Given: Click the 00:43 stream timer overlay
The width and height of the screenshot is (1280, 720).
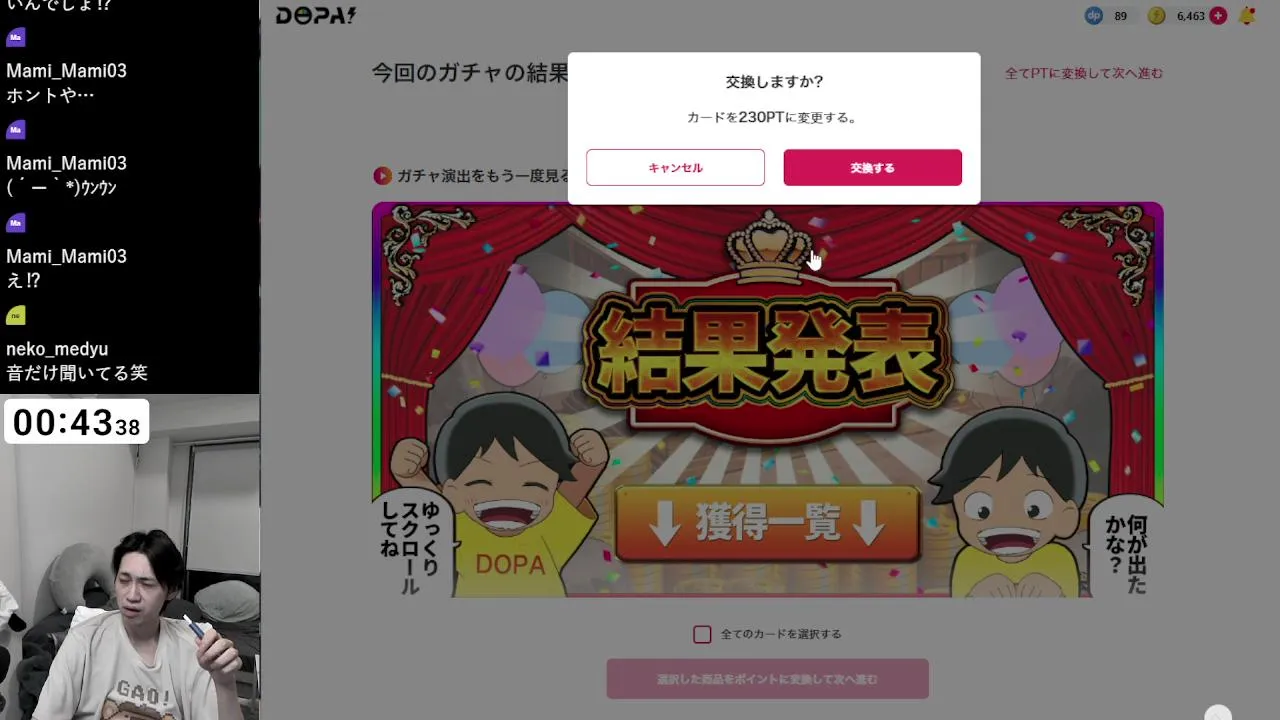Looking at the screenshot, I should pos(77,422).
